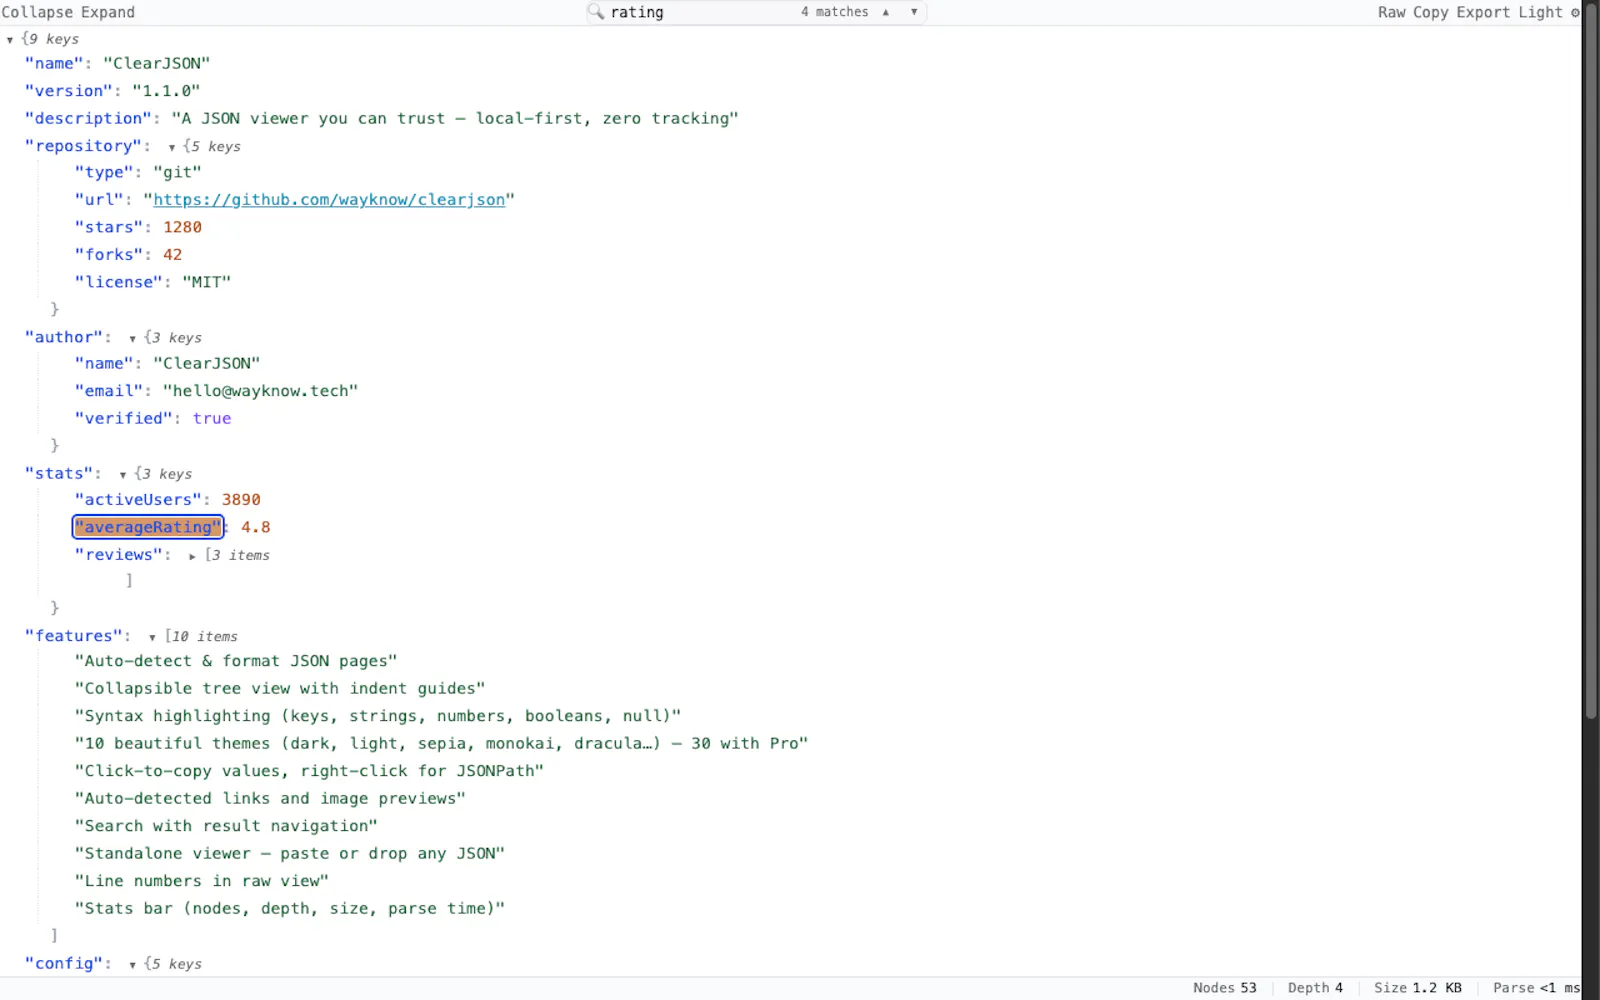The width and height of the screenshot is (1600, 1000).
Task: Switch to Raw view
Action: pyautogui.click(x=1392, y=12)
